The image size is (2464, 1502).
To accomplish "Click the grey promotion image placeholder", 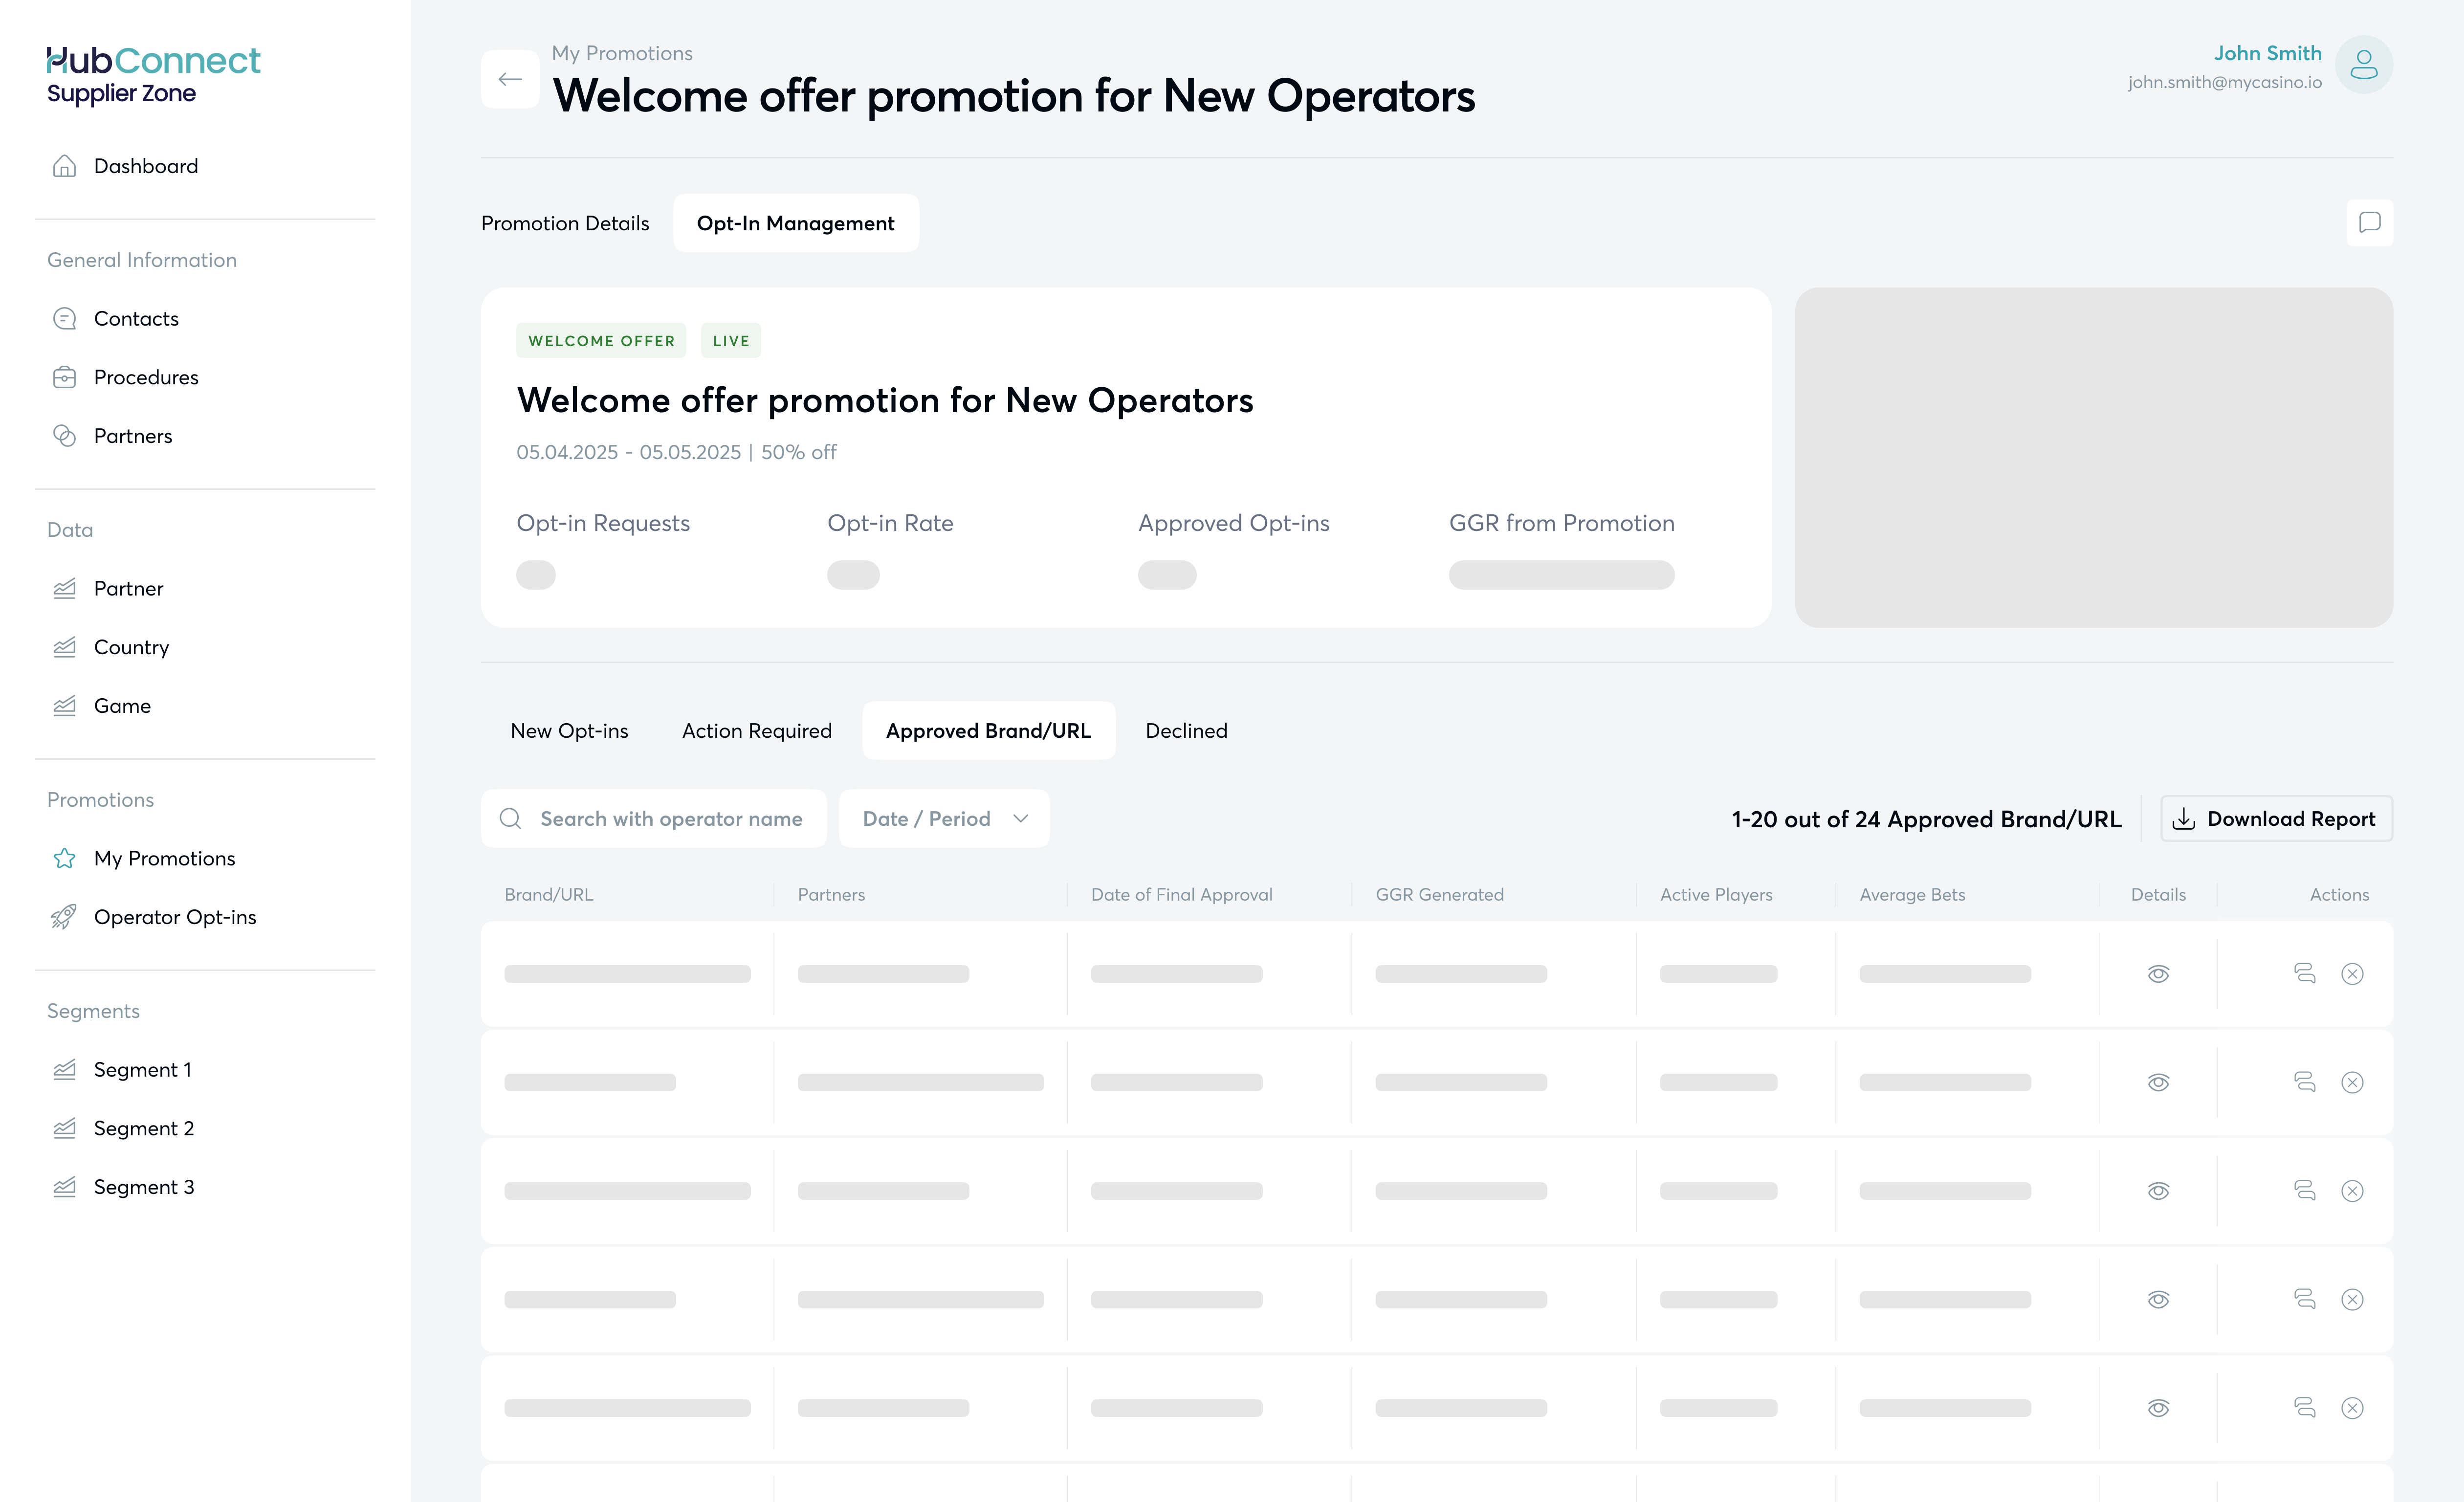I will (2093, 458).
